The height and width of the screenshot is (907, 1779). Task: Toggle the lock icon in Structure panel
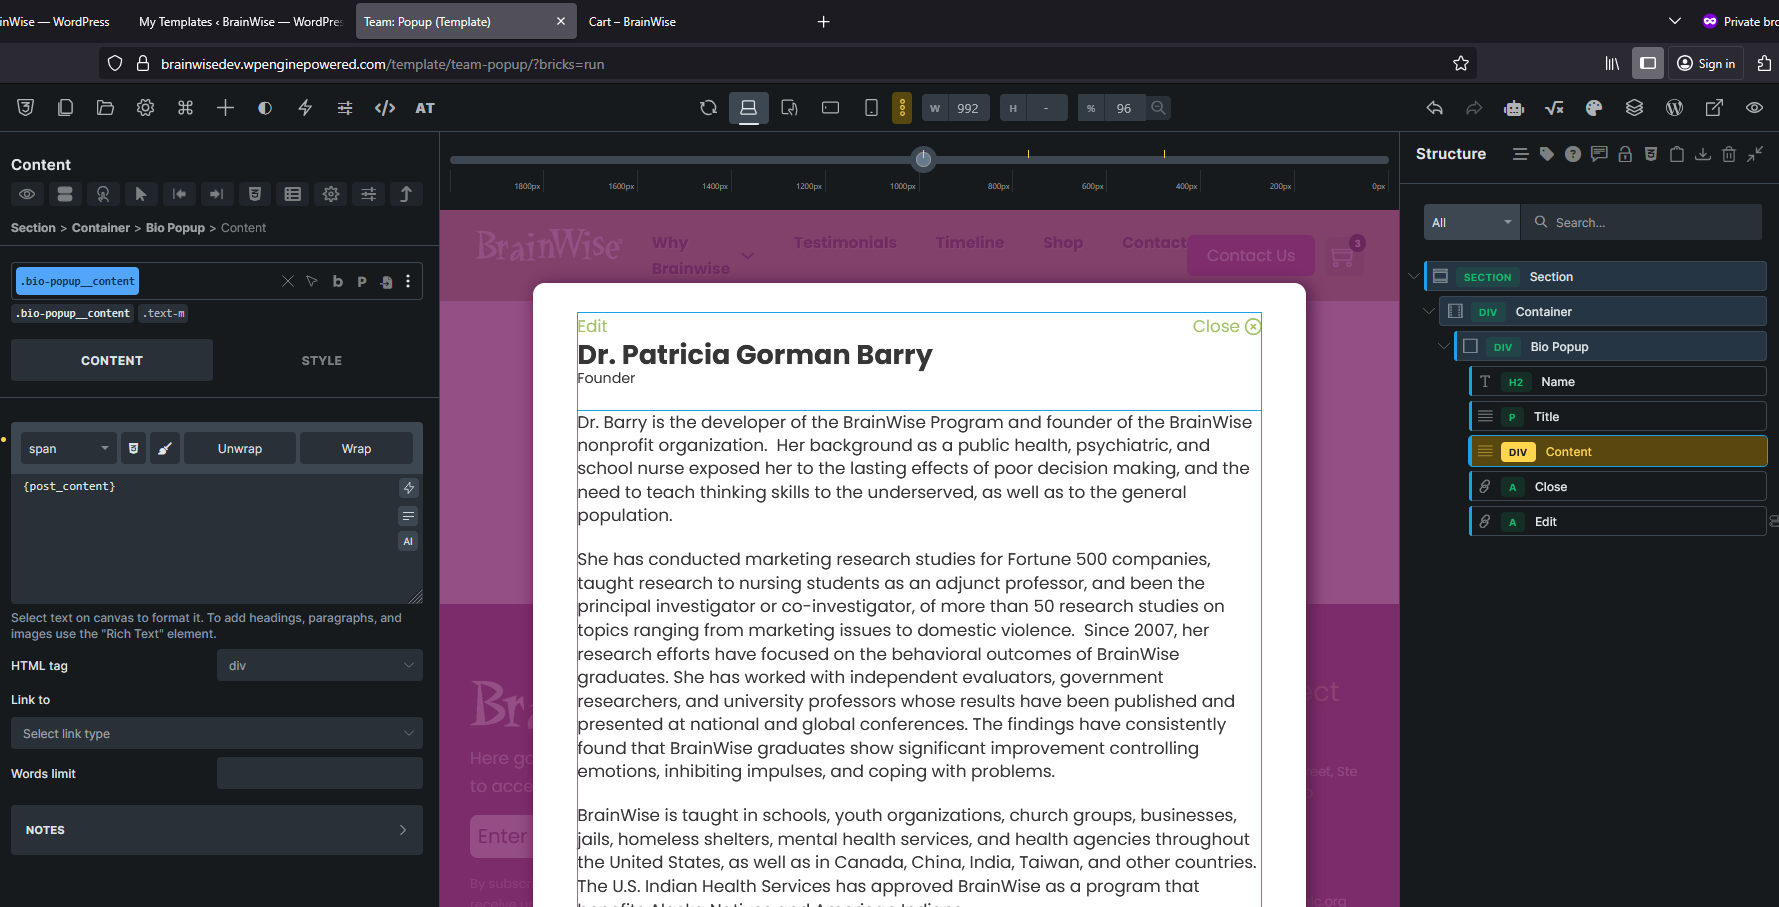(x=1625, y=154)
